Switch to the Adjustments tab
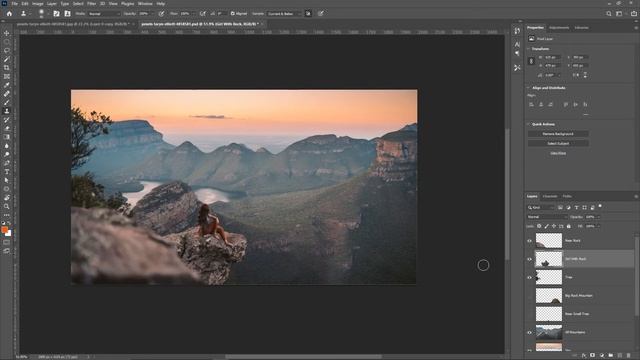Screen dimensions: 640x360 [x=559, y=28]
